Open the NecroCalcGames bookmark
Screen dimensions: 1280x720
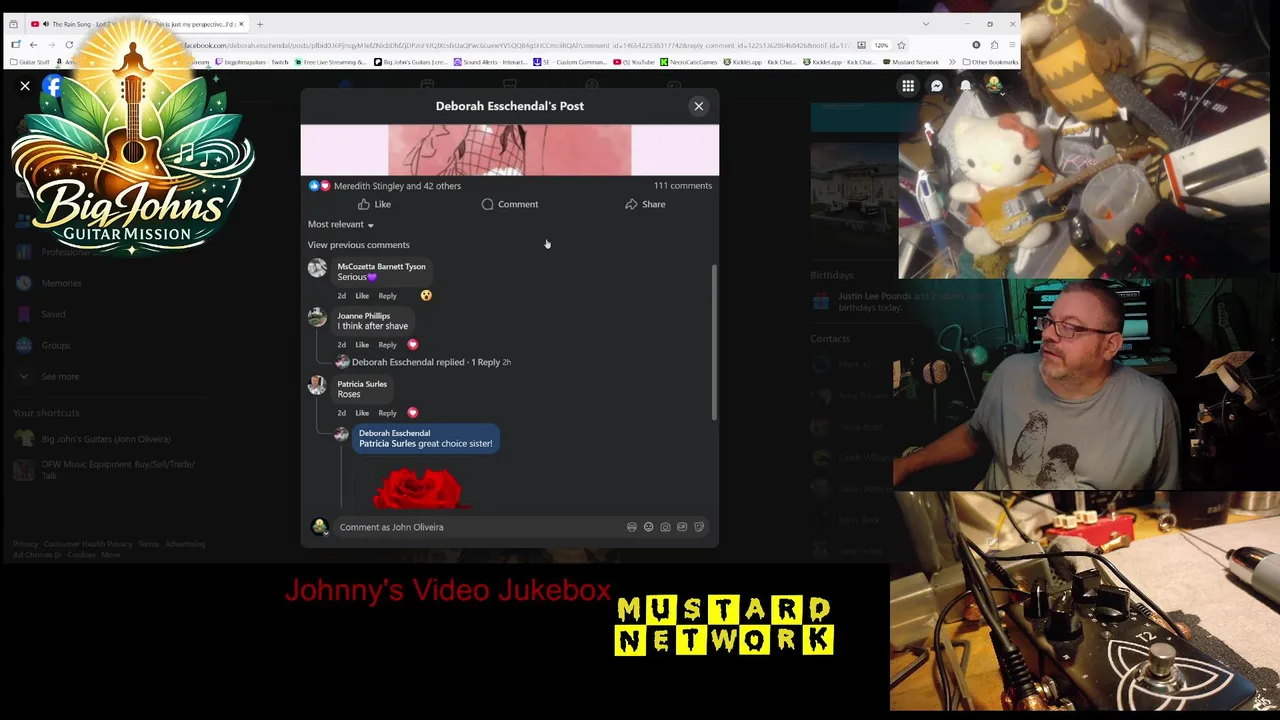[691, 62]
